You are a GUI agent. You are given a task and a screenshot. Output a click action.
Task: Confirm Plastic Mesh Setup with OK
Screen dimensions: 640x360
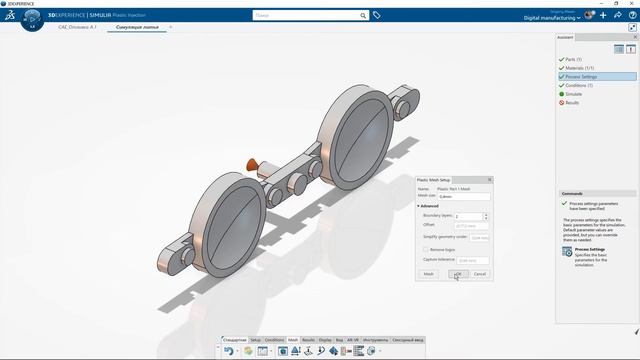pos(458,274)
